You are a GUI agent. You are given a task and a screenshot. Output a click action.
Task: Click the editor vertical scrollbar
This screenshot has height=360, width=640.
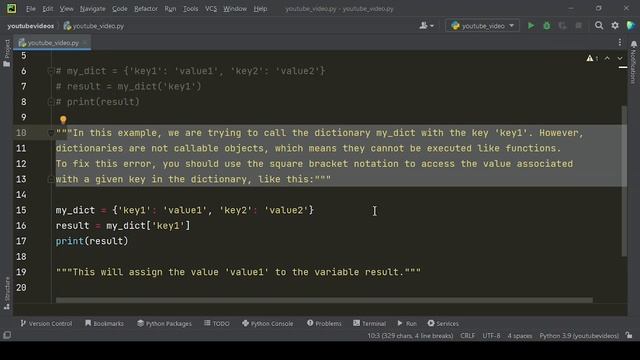(x=623, y=181)
